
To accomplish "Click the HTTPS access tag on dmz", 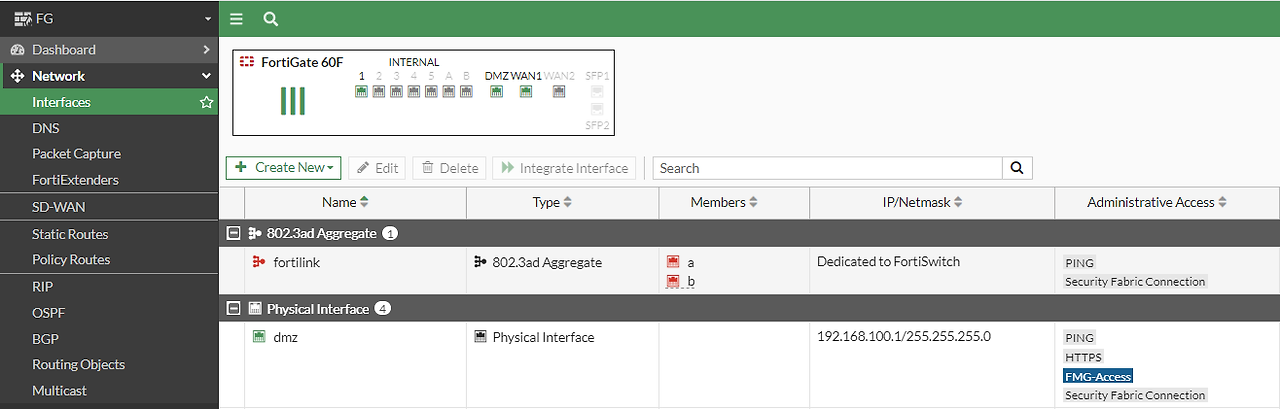I will 1084,357.
